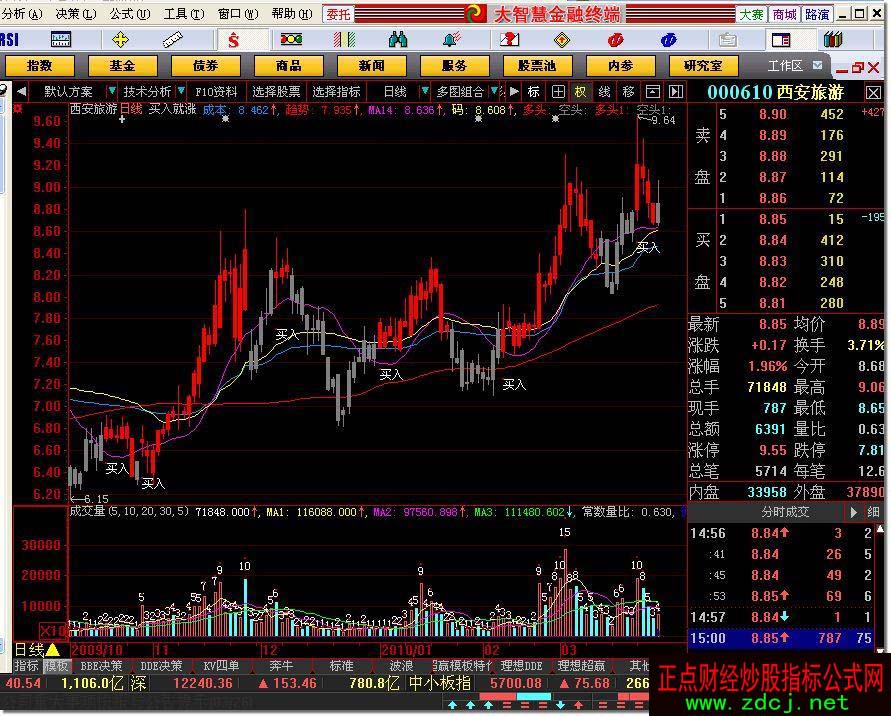Close the 000610 quote panel with X icon
Image resolution: width=891 pixels, height=716 pixels.
click(x=873, y=92)
